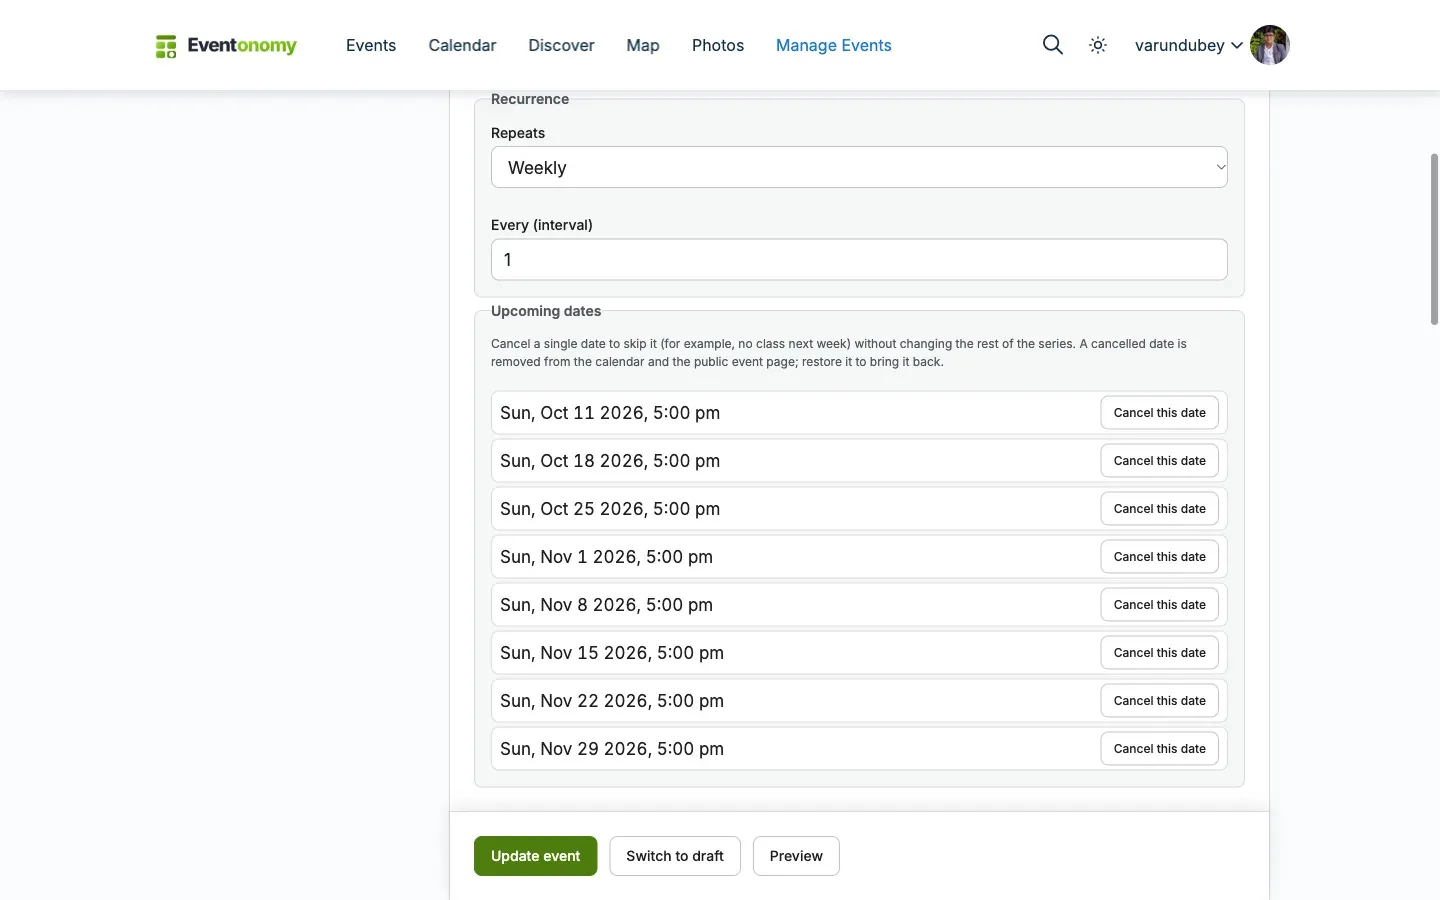Click the "Sun, Oct 11 2026, 5:00 pm" text
This screenshot has height=900, width=1440.
(610, 413)
